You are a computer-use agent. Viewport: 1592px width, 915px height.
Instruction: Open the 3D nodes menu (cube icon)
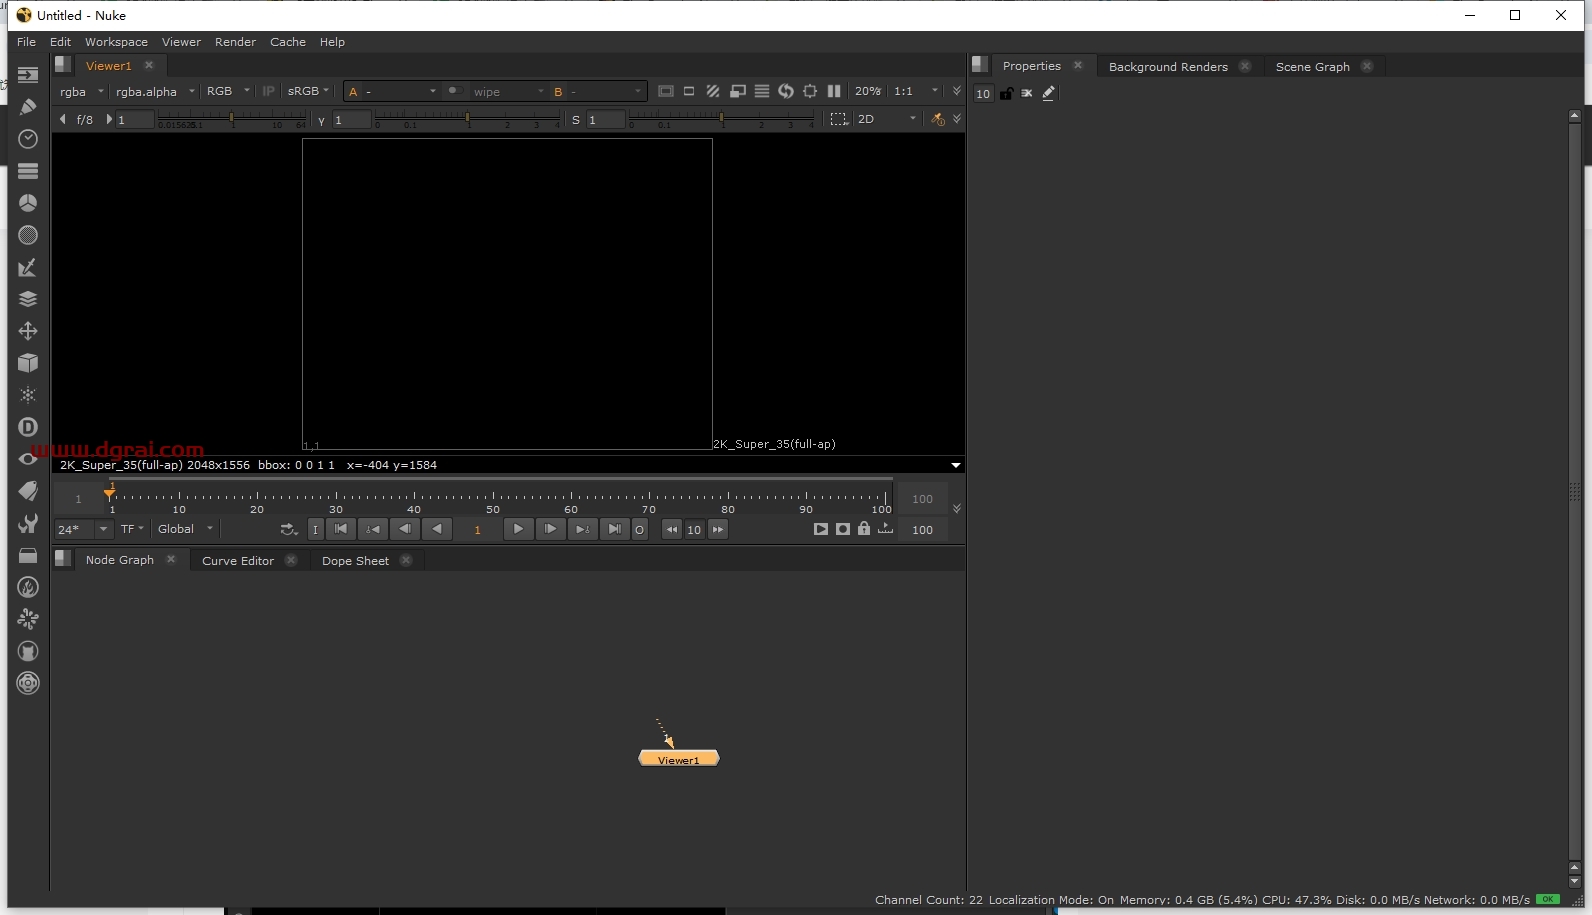point(28,363)
